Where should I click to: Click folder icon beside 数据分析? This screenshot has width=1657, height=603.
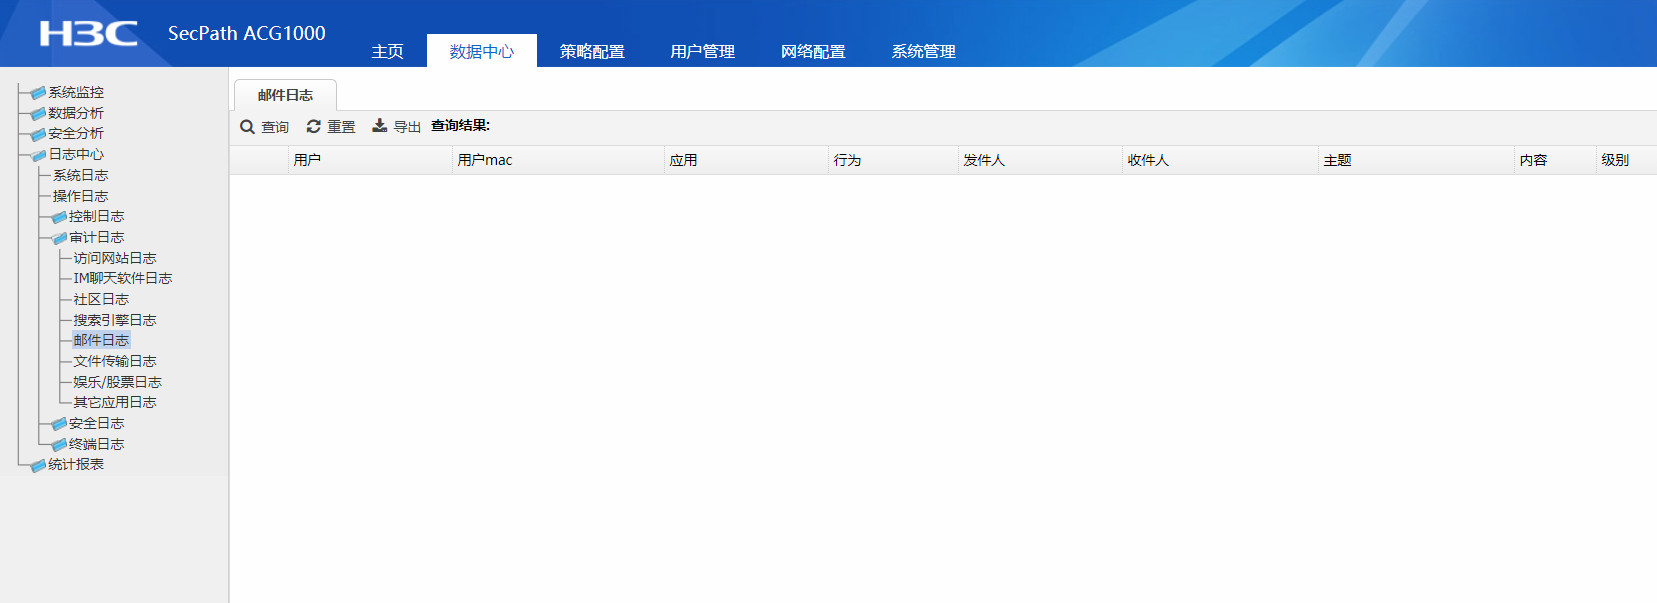(38, 114)
